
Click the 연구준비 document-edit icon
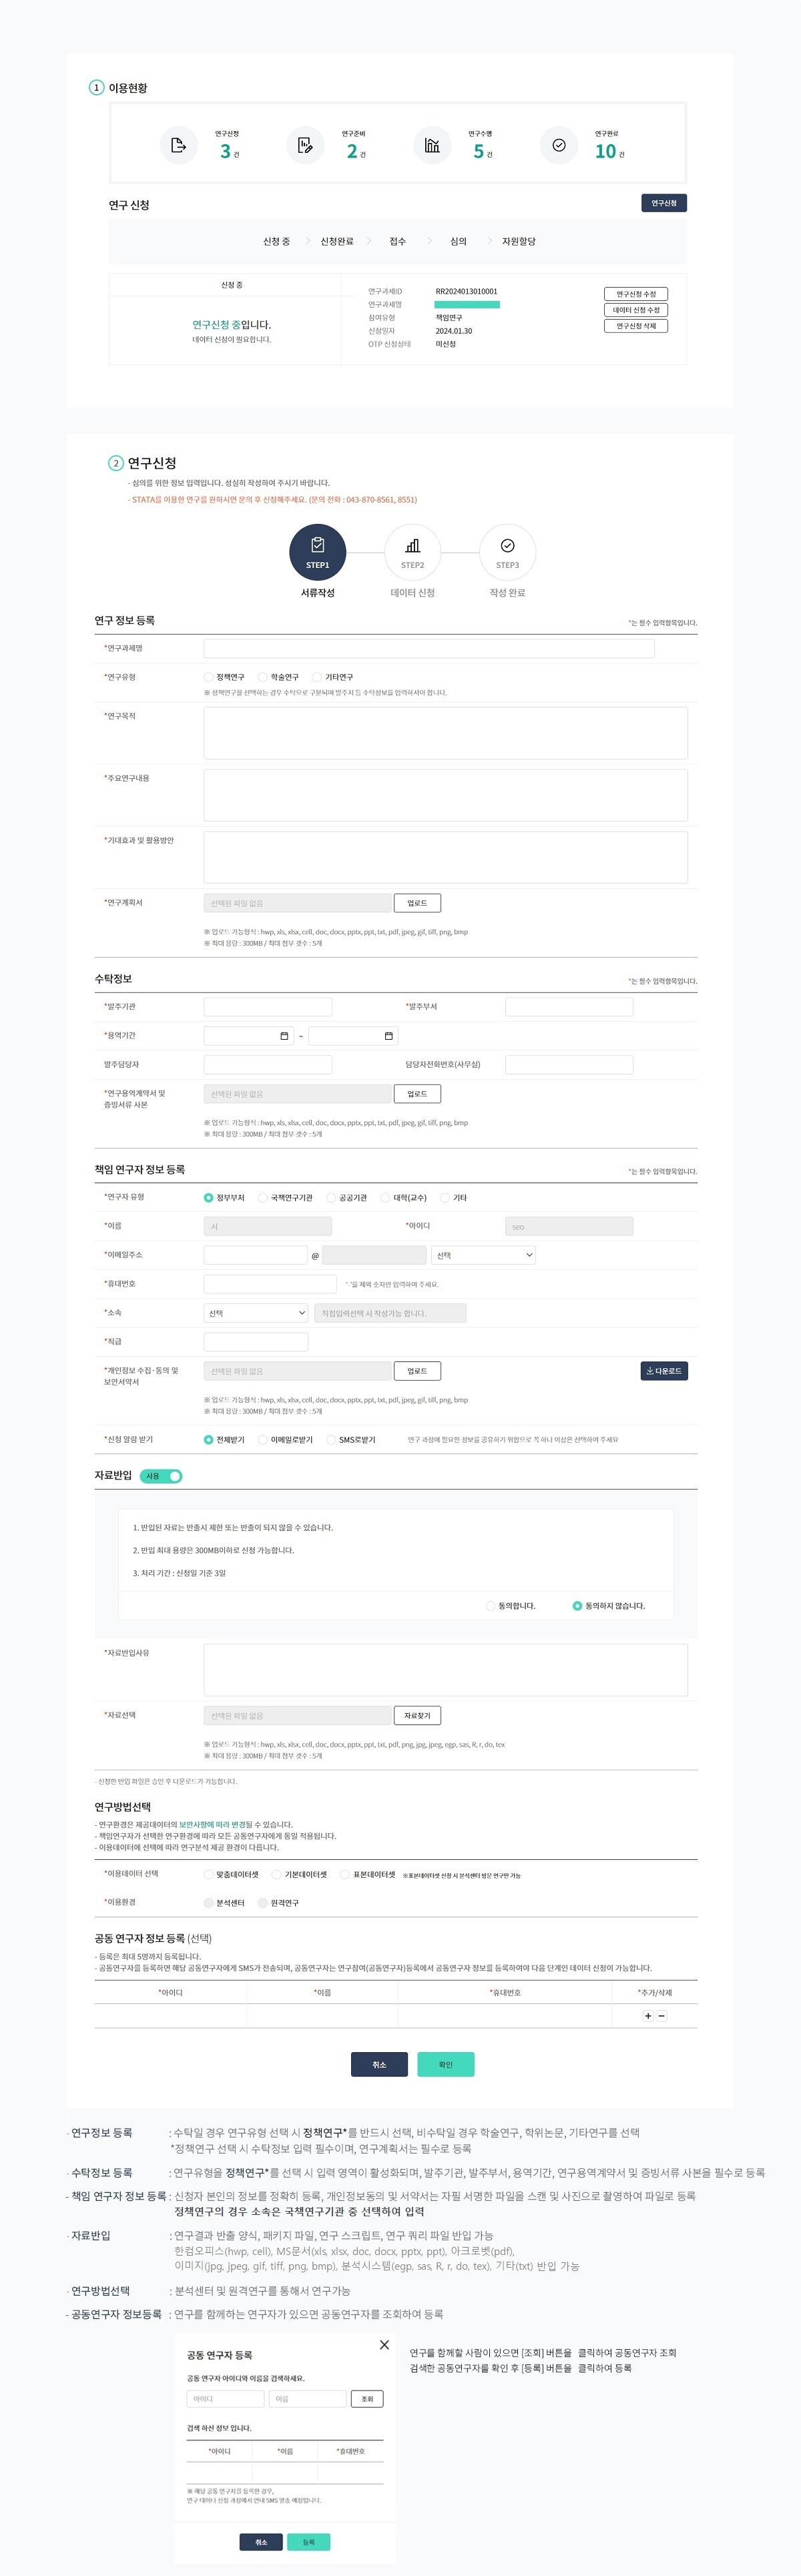305,145
